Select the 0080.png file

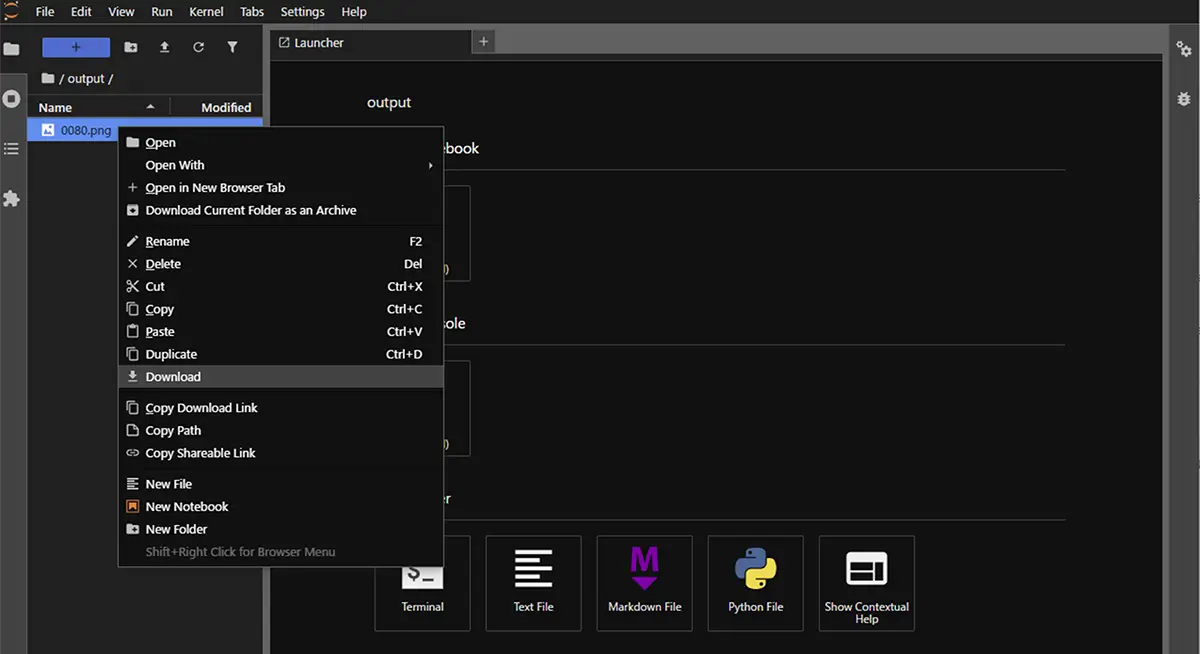(85, 130)
